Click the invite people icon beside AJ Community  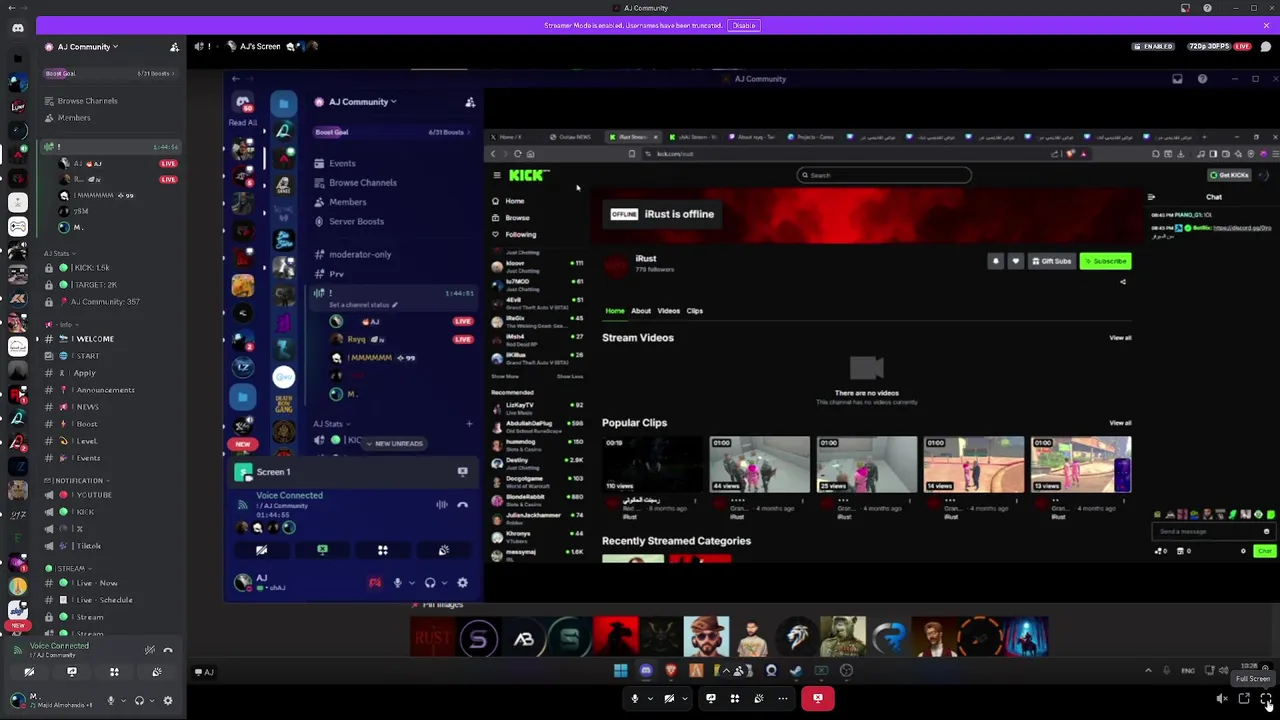(174, 47)
